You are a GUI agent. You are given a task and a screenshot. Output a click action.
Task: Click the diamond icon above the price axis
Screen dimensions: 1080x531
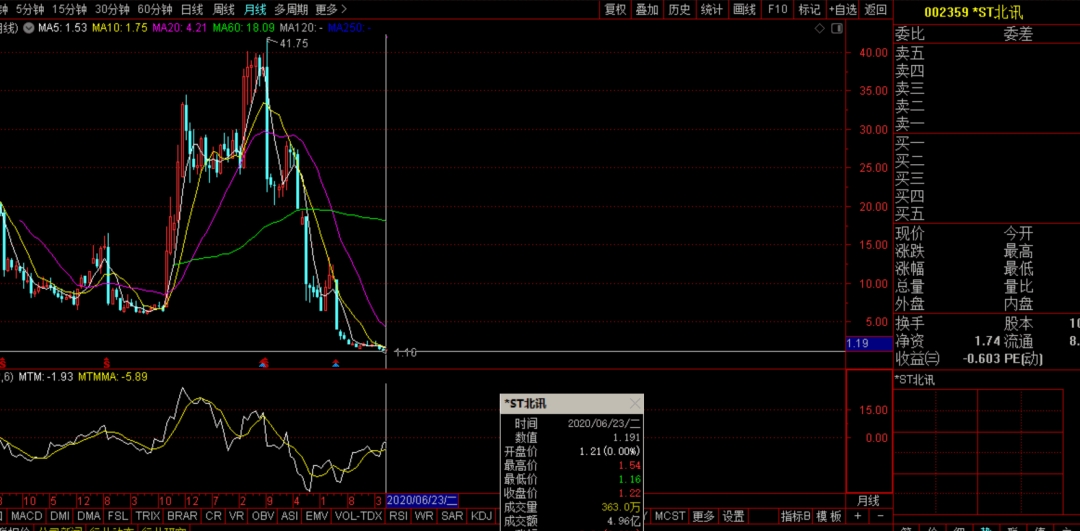[820, 29]
